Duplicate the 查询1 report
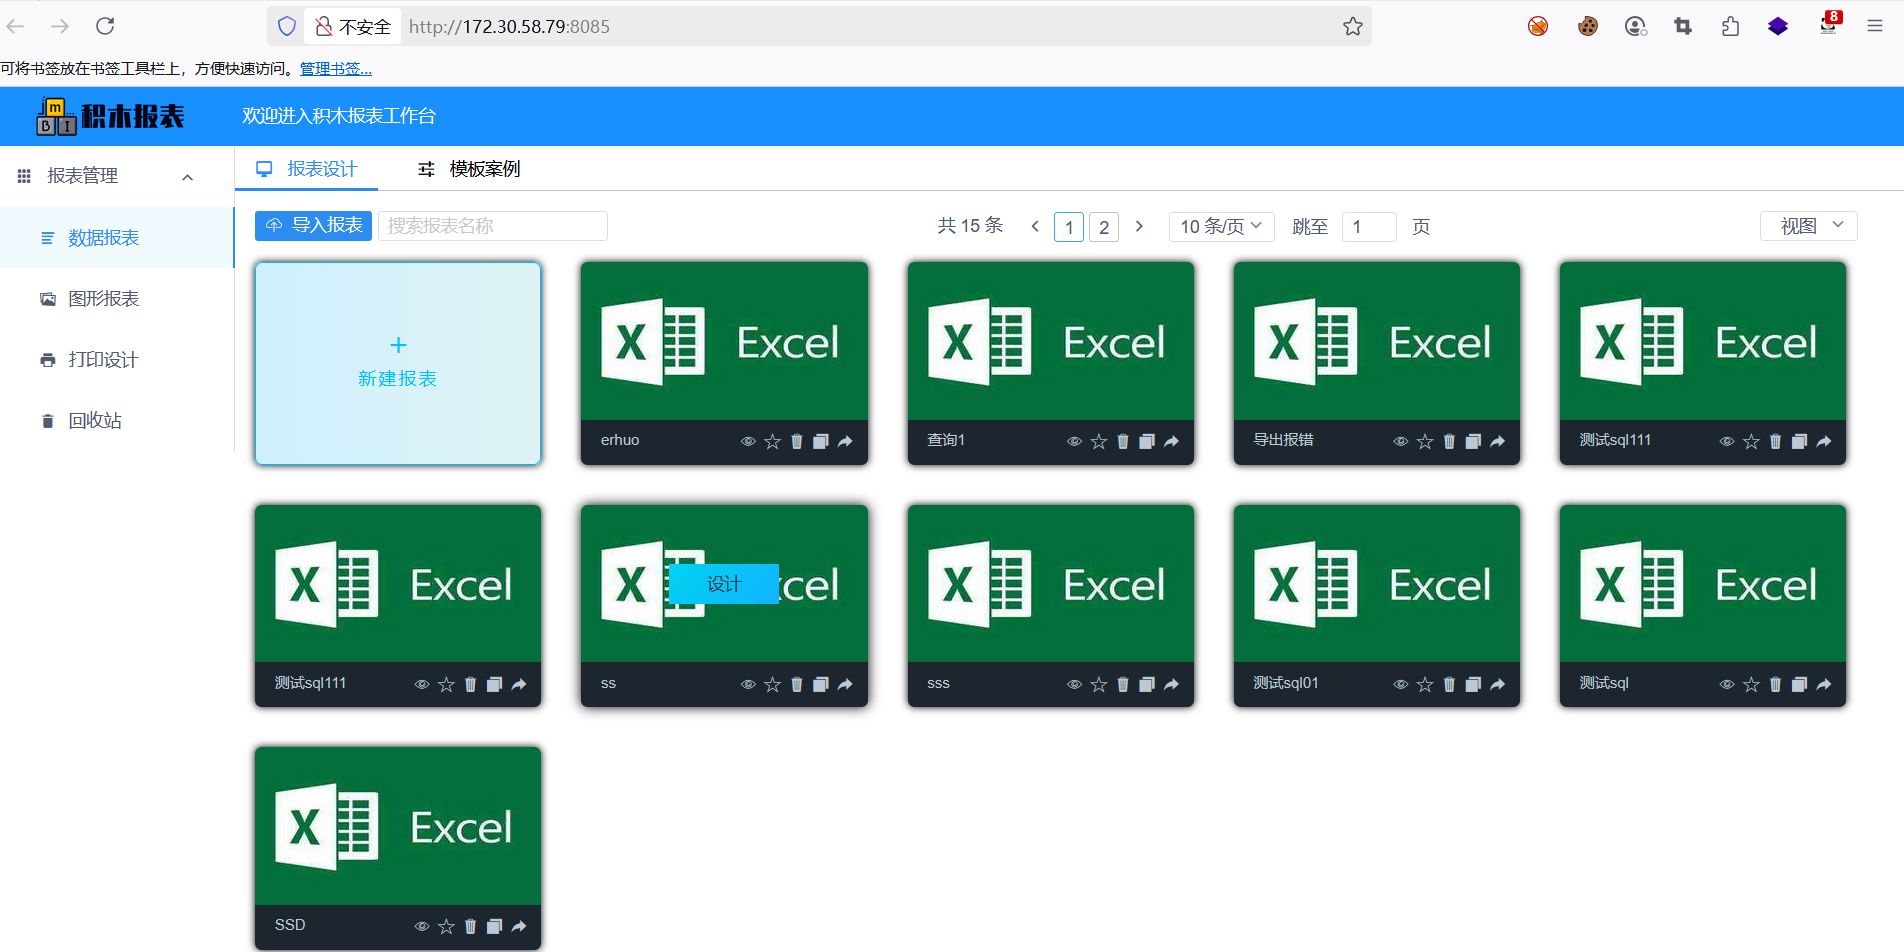The image size is (1904, 952). (x=1147, y=442)
